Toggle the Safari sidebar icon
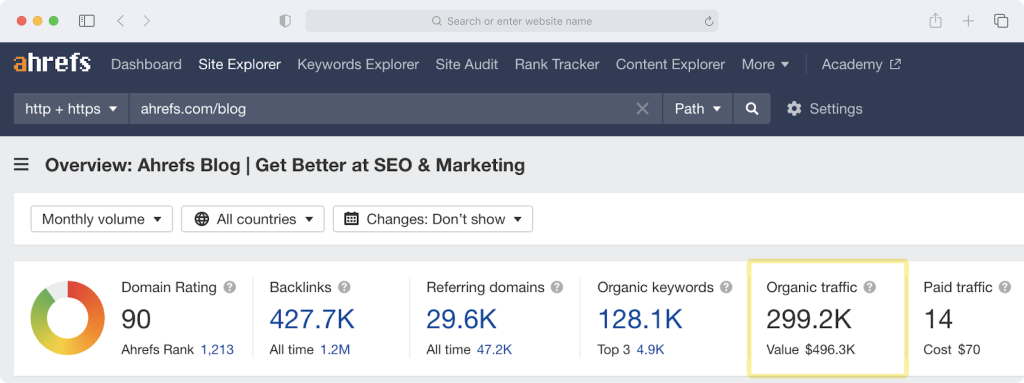1024x383 pixels. click(x=86, y=21)
